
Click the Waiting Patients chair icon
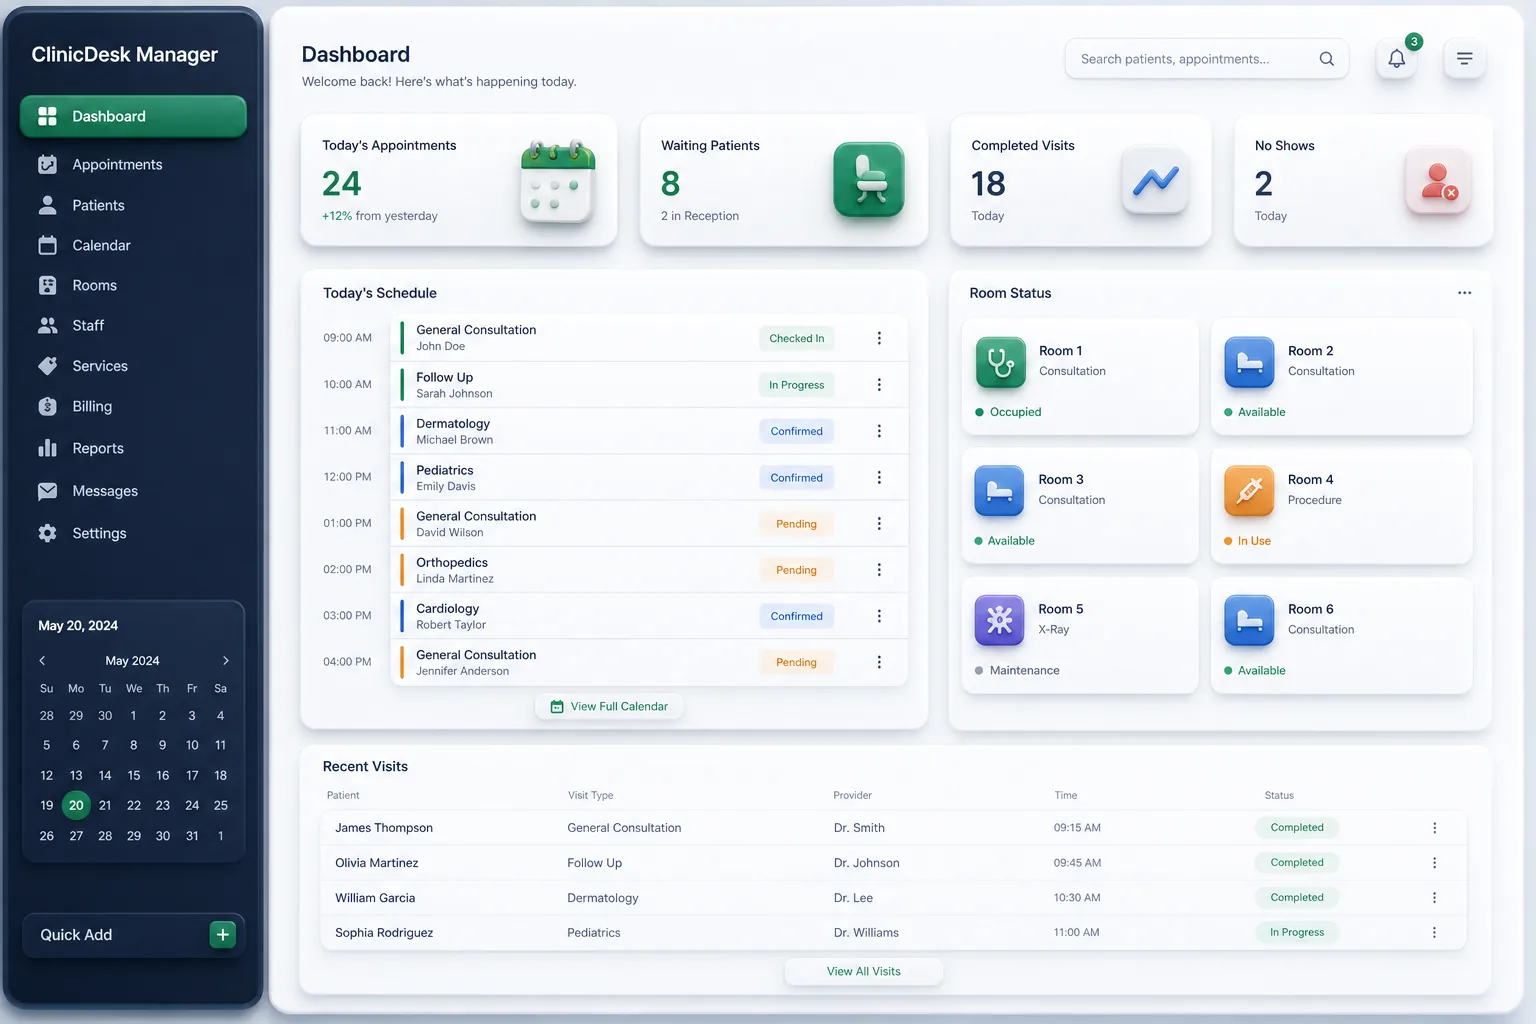(x=868, y=180)
